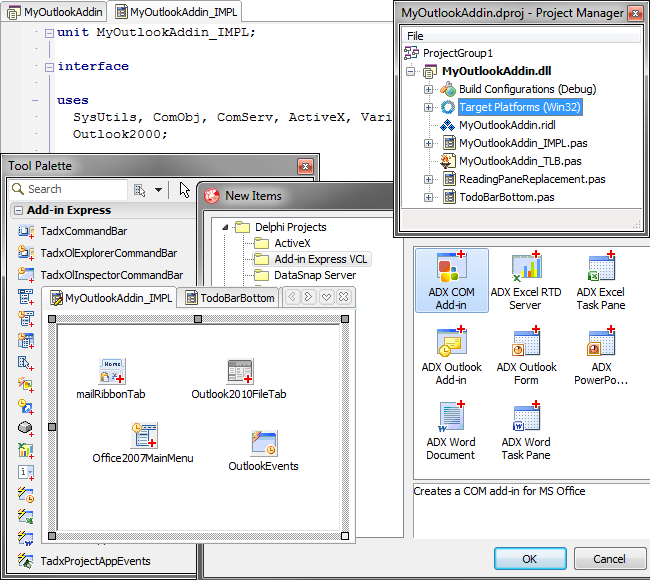Select MyOutlookAddin.ridl file

pyautogui.click(x=497, y=125)
